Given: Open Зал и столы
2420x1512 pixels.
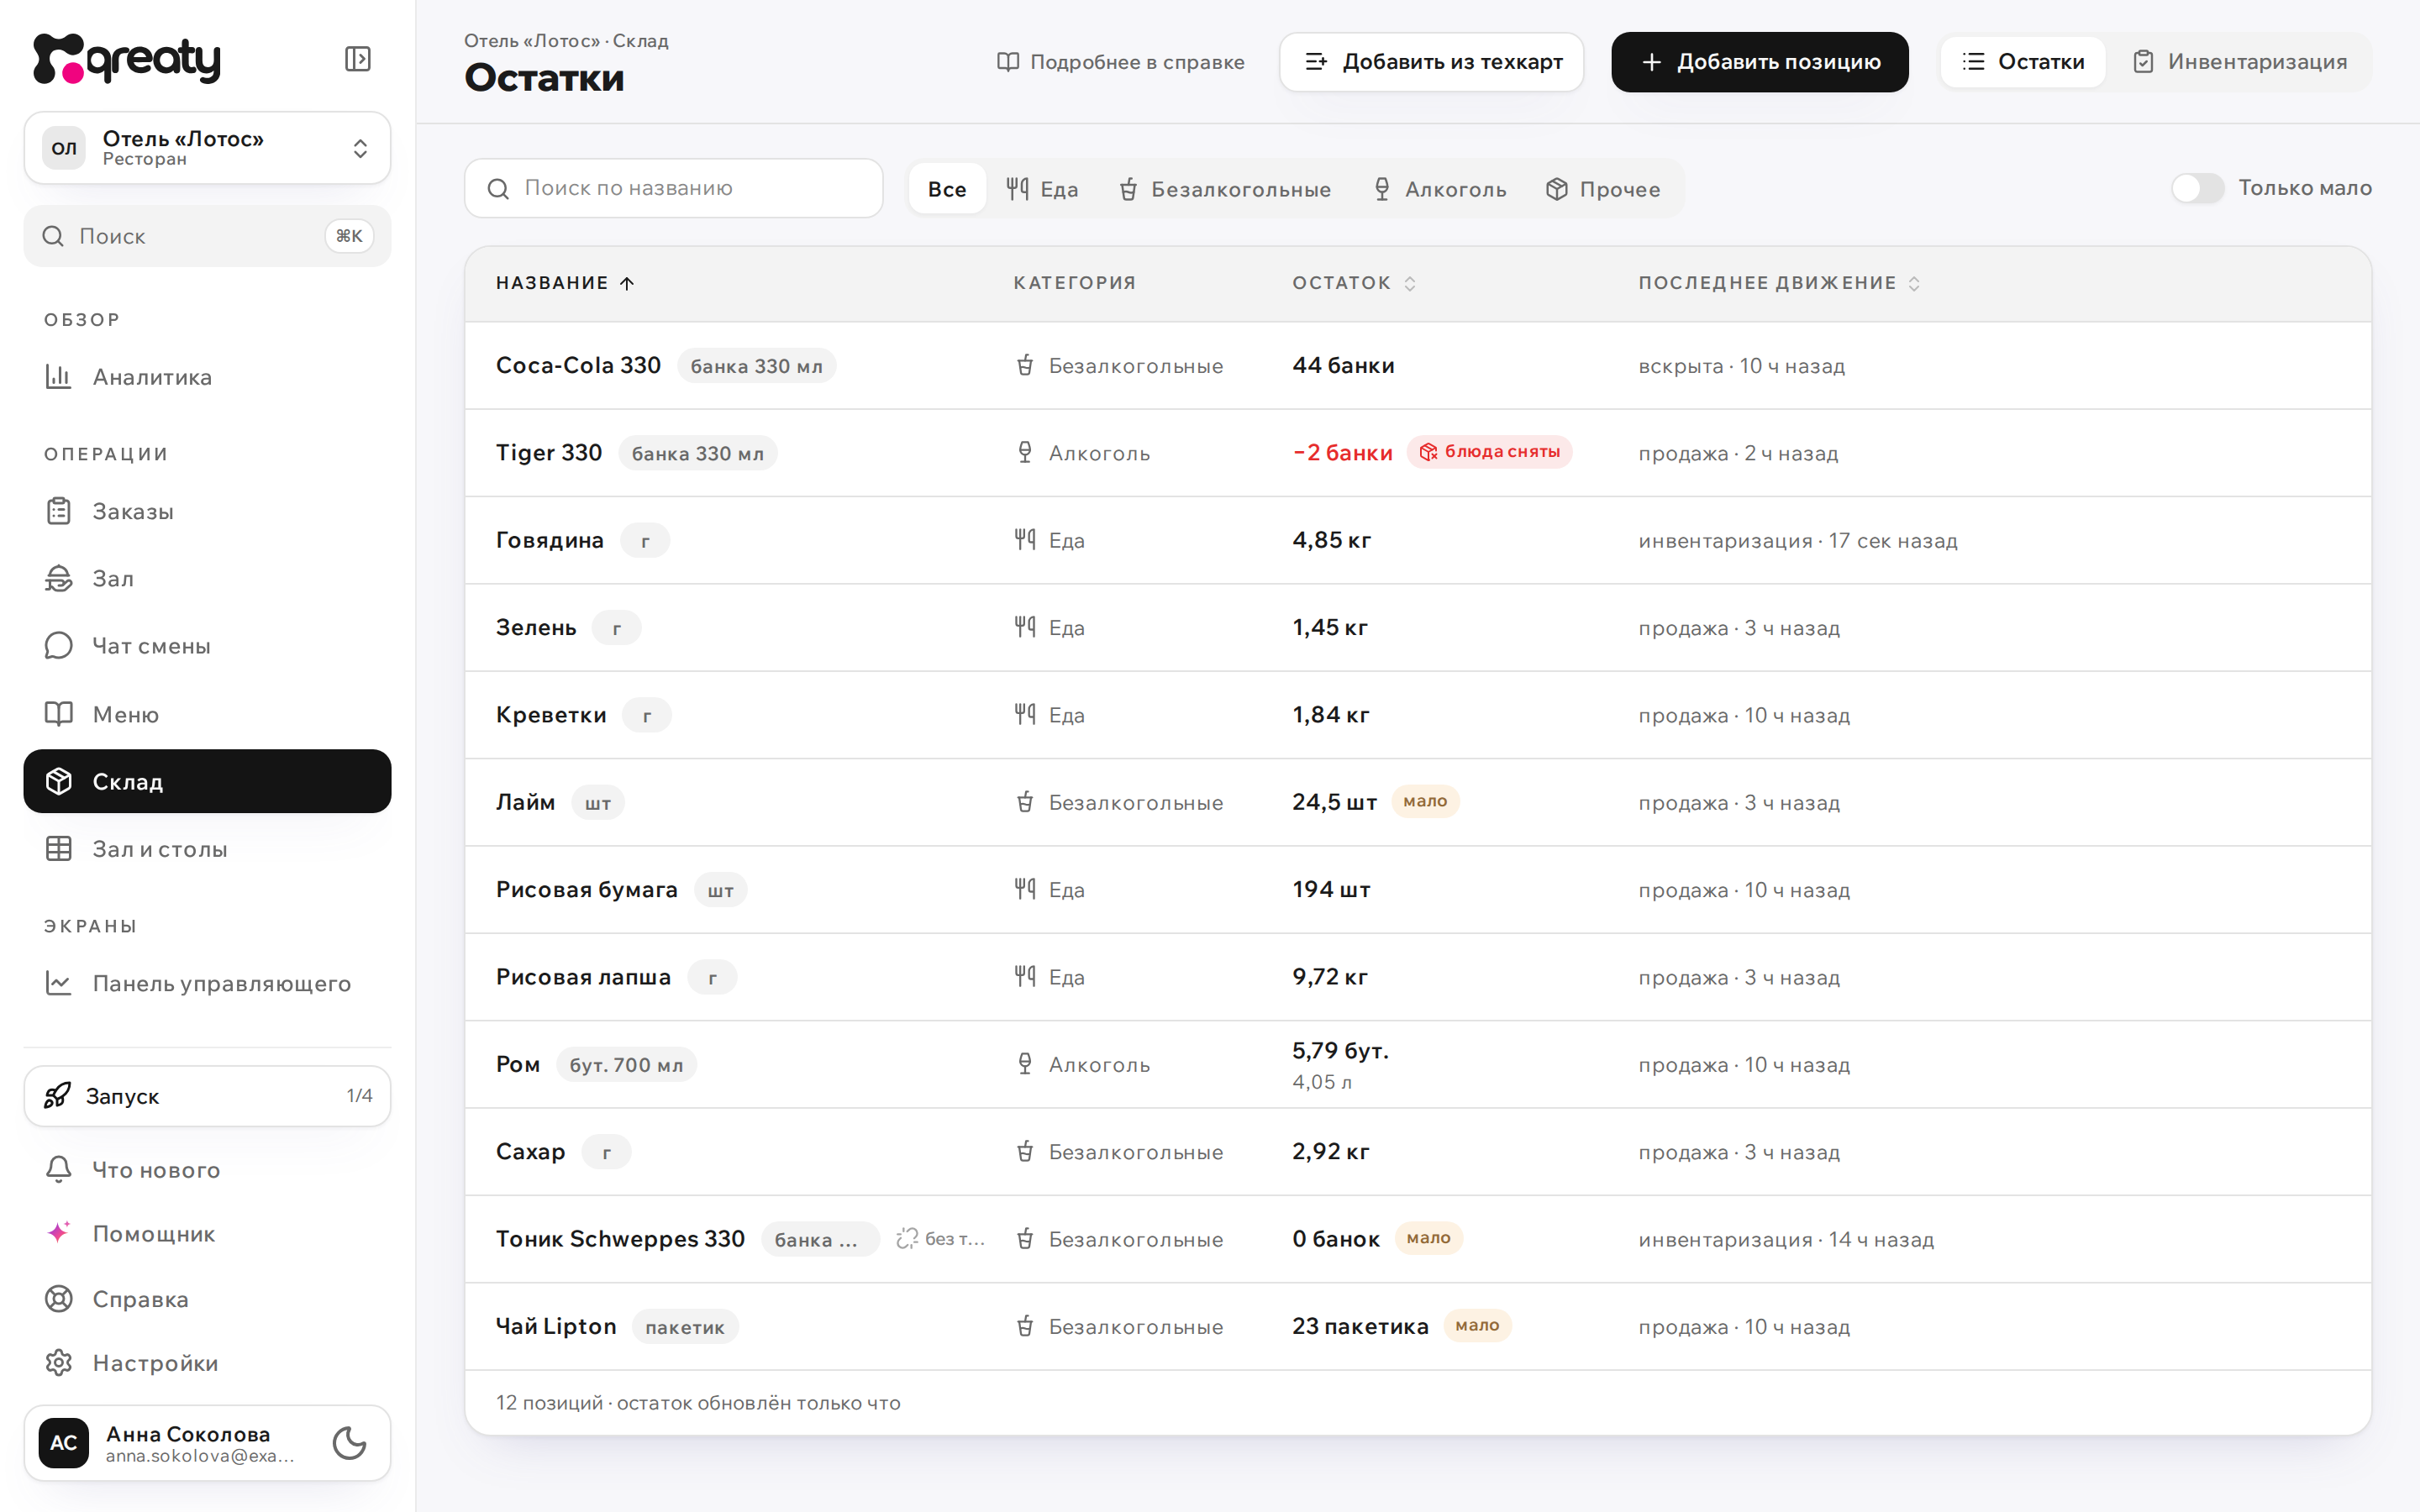Looking at the screenshot, I should click(207, 849).
